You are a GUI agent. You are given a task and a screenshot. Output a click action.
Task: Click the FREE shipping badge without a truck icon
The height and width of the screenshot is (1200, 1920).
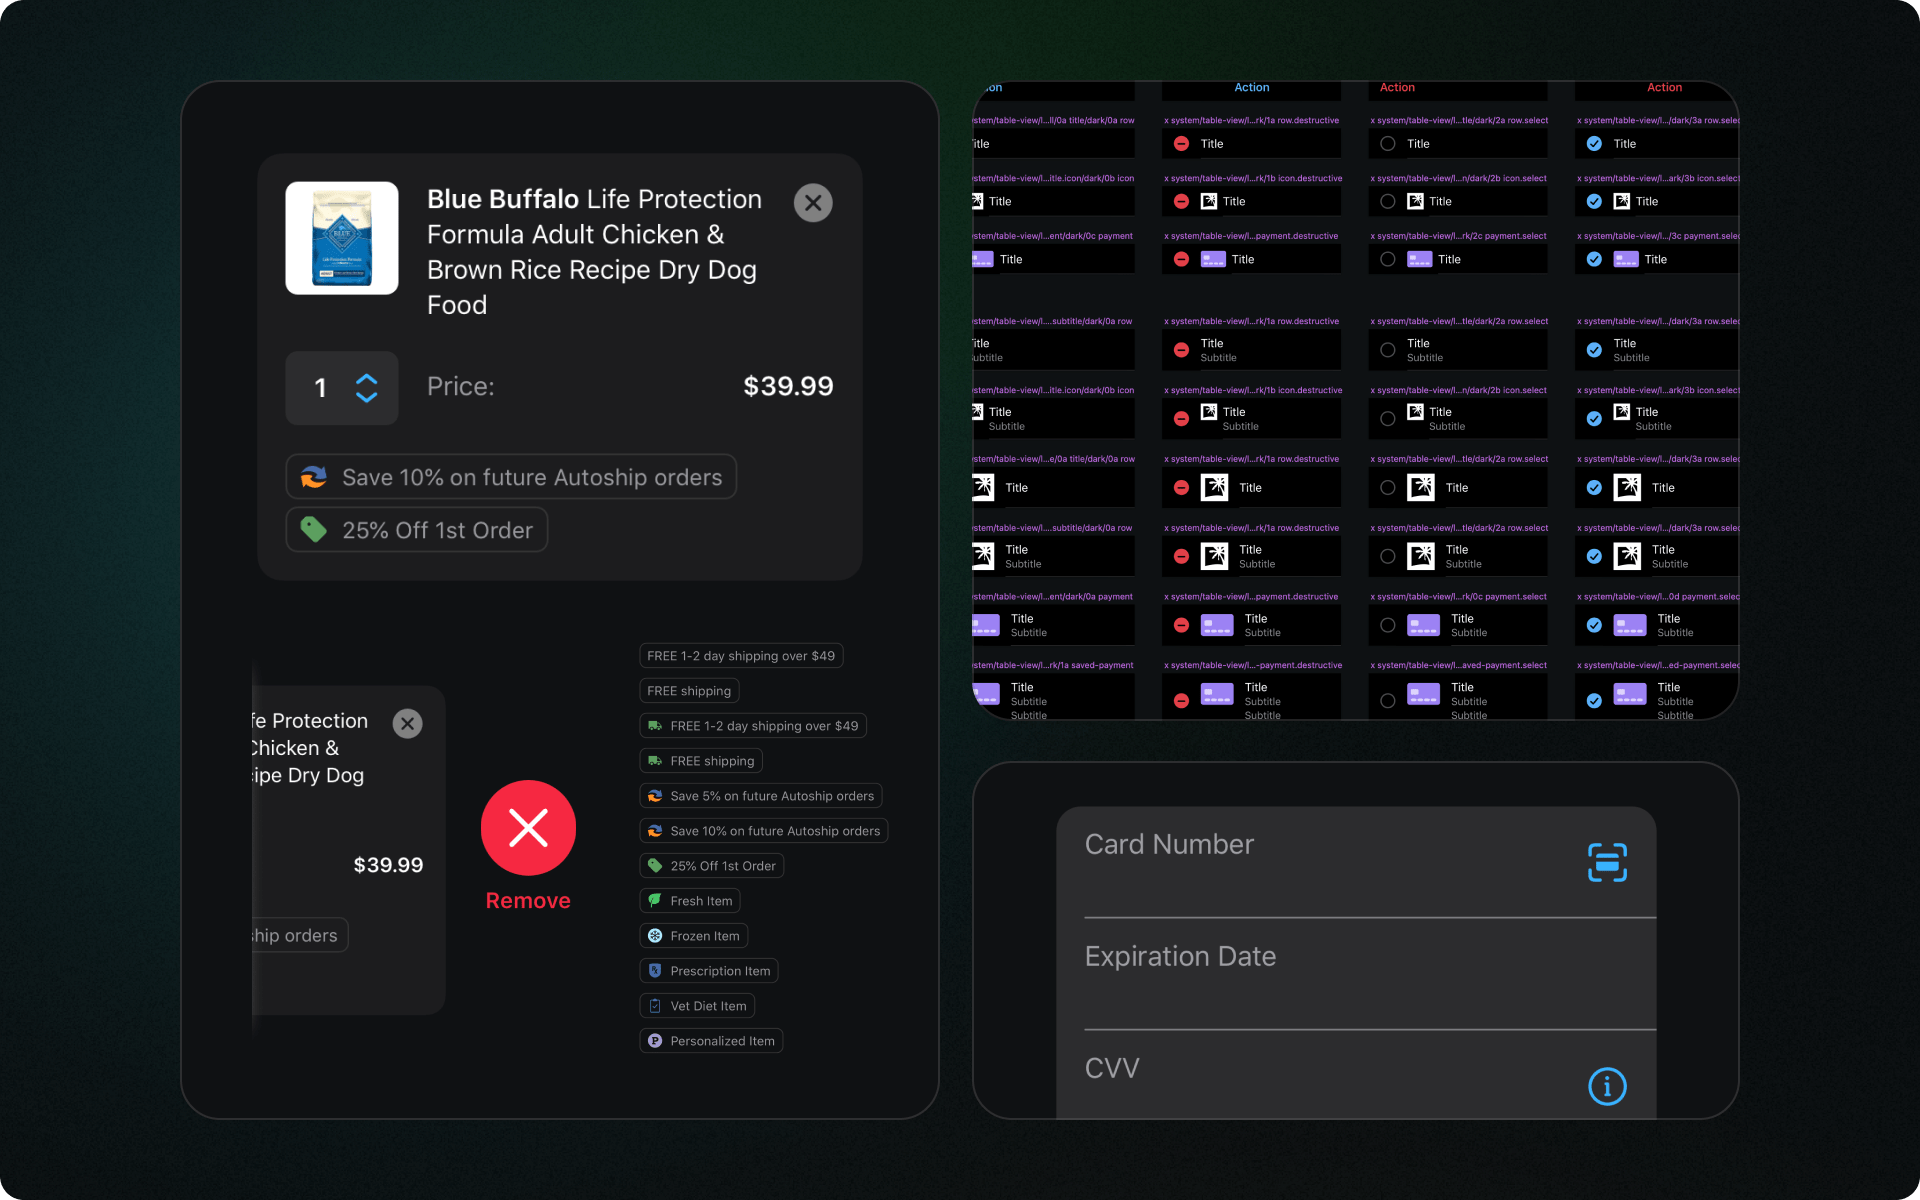[x=689, y=691]
